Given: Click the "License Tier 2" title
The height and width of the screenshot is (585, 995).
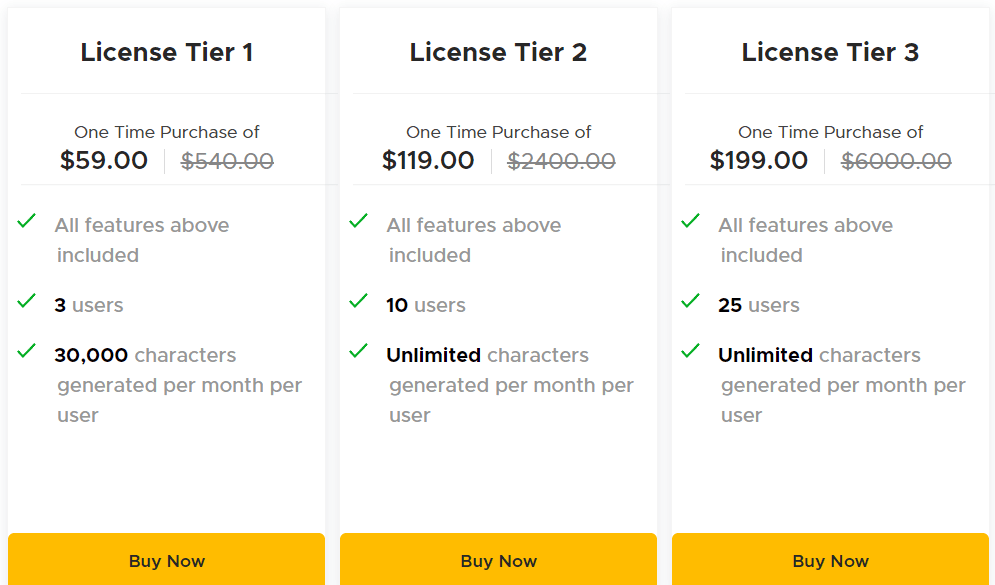Looking at the screenshot, I should click(498, 52).
